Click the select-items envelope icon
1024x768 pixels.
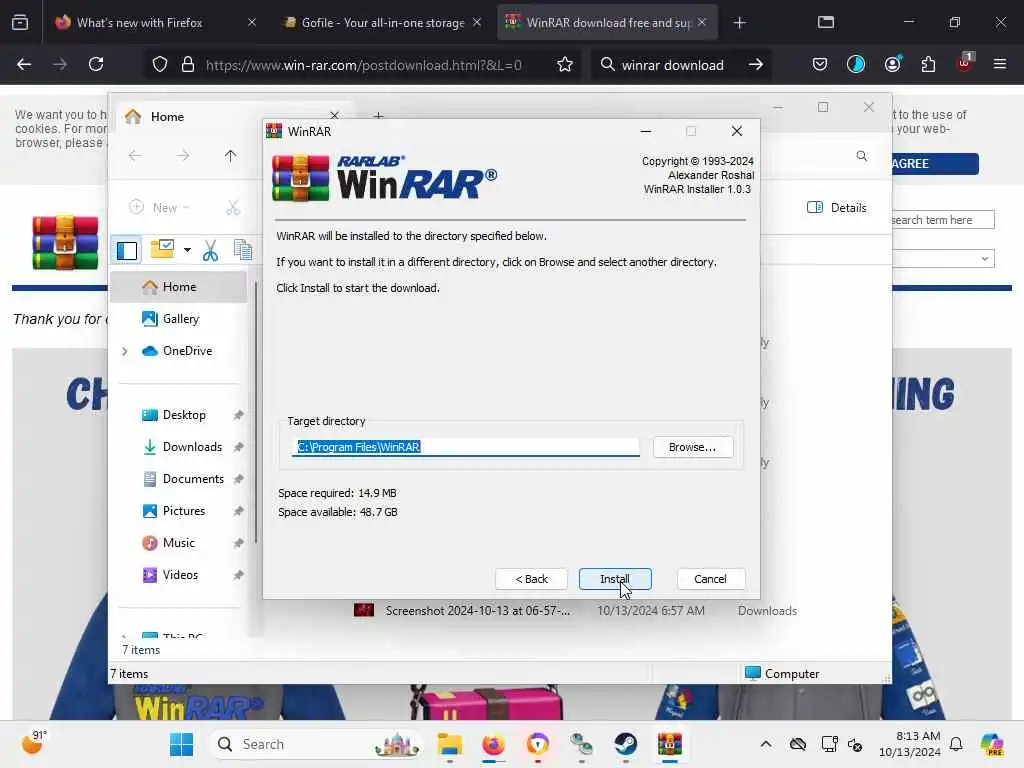162,249
